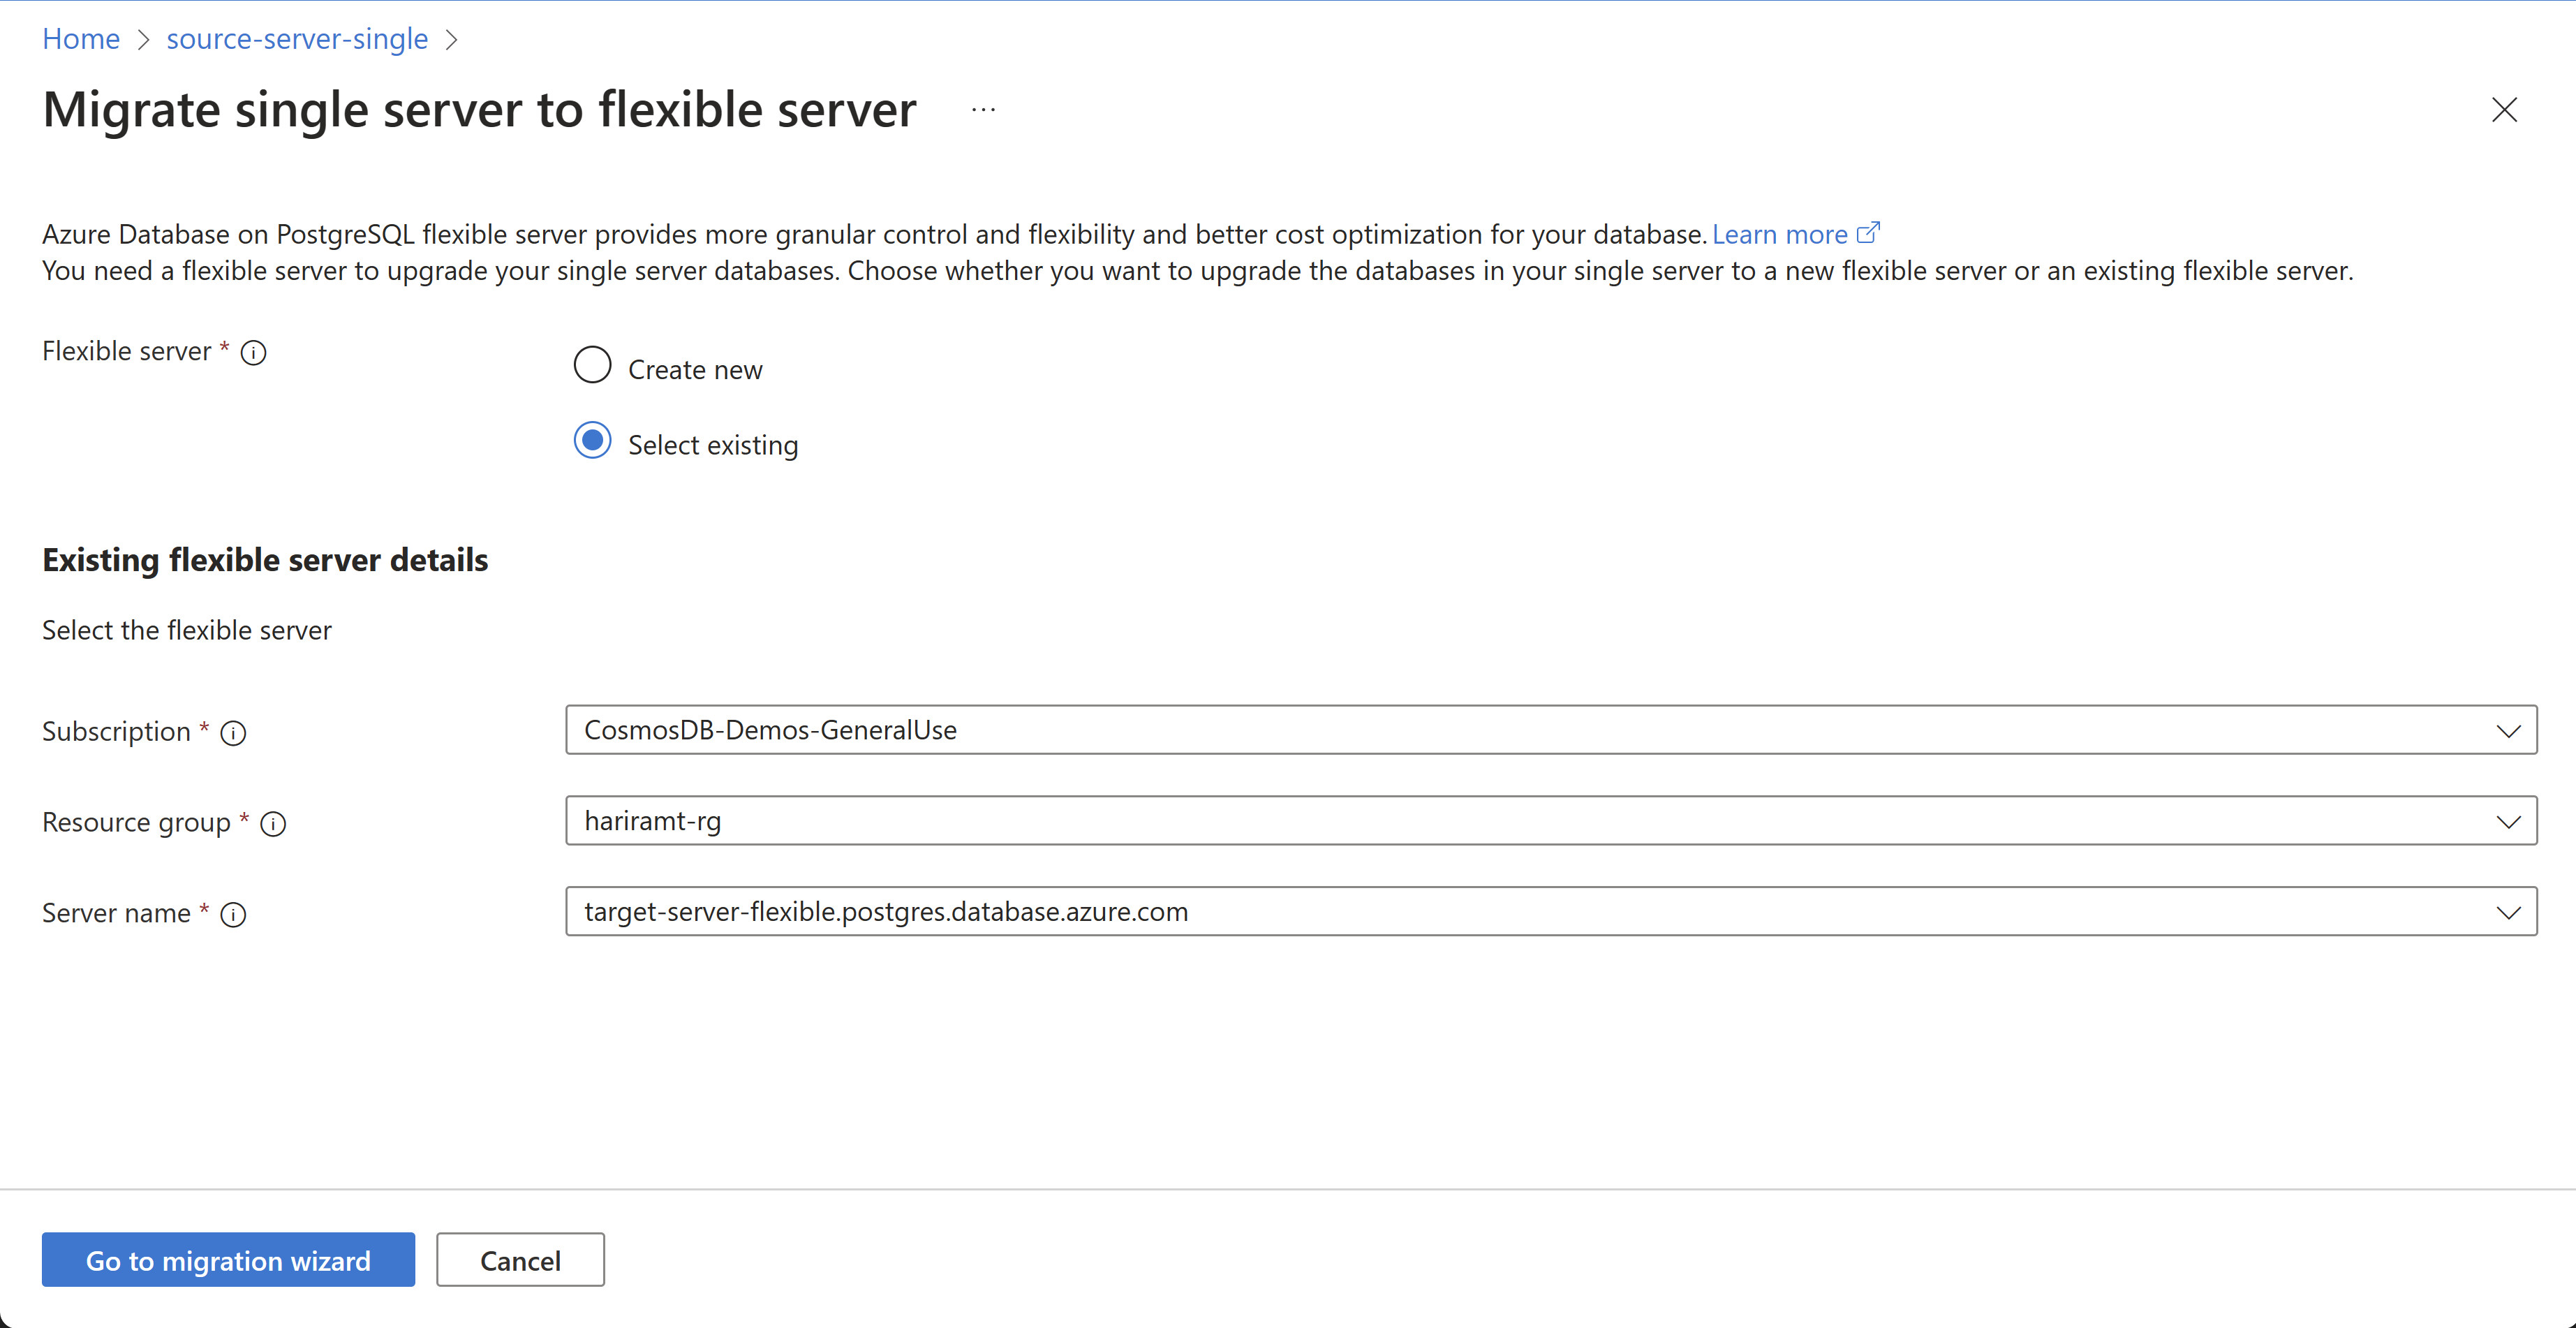Open the ellipsis more options menu
2576x1328 pixels.
click(983, 110)
